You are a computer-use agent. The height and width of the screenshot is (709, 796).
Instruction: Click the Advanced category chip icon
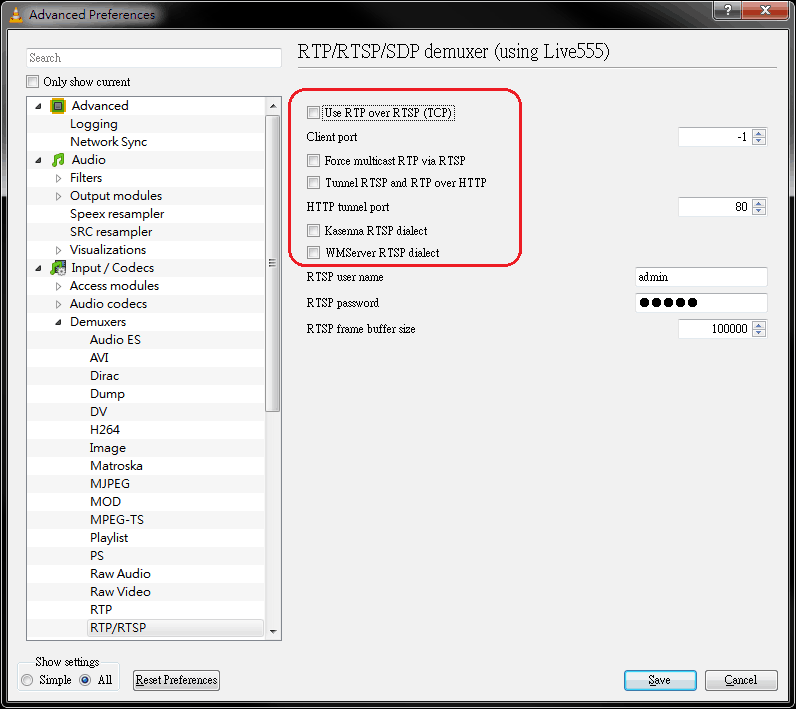[x=58, y=106]
